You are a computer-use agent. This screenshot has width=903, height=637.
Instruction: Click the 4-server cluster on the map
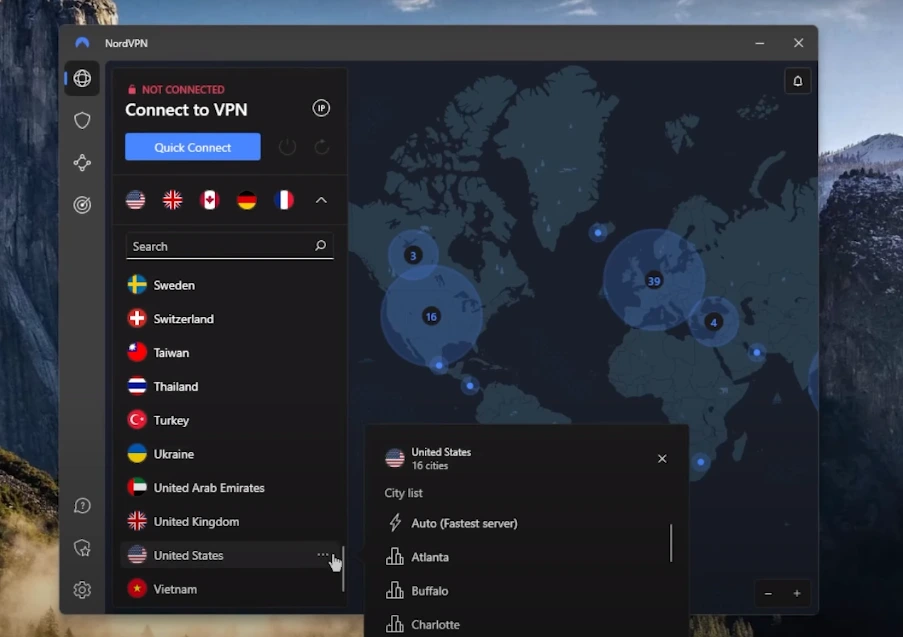[x=714, y=322]
